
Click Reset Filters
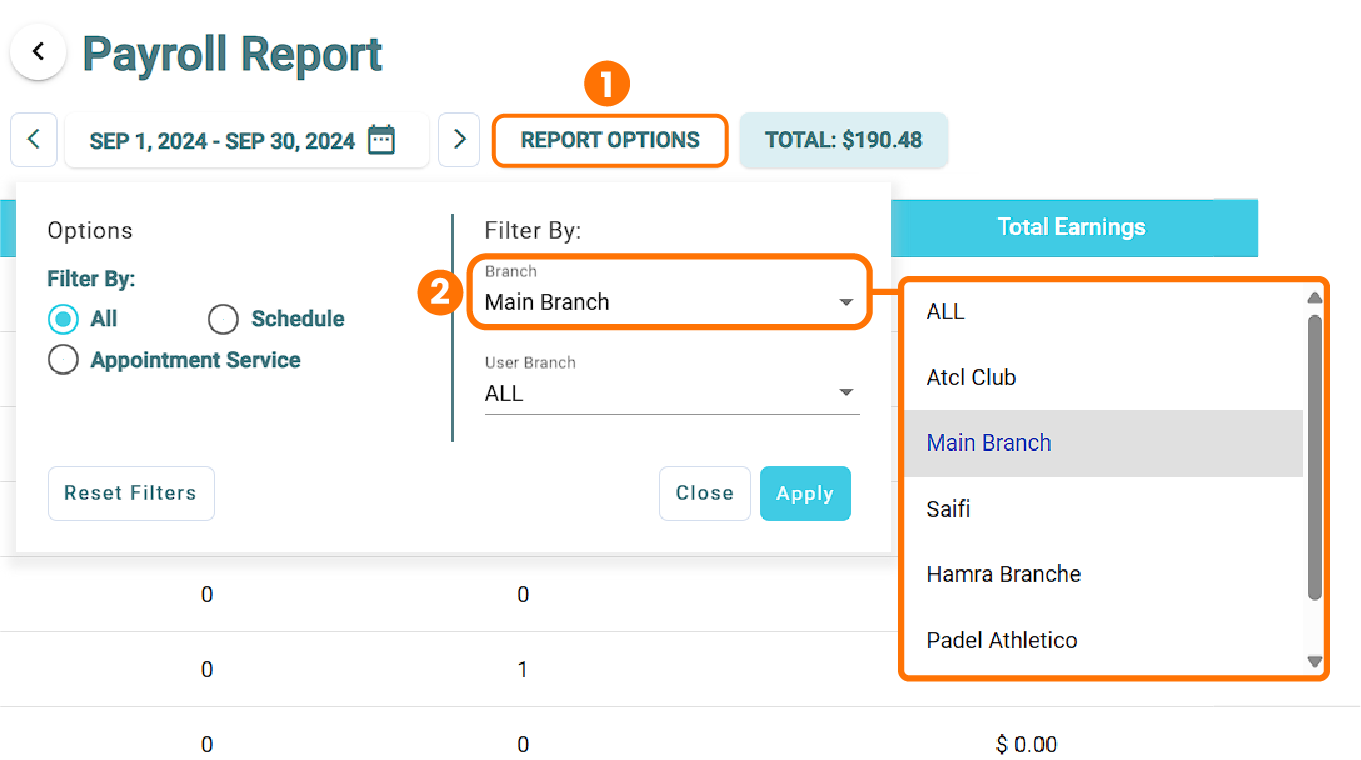click(x=130, y=493)
